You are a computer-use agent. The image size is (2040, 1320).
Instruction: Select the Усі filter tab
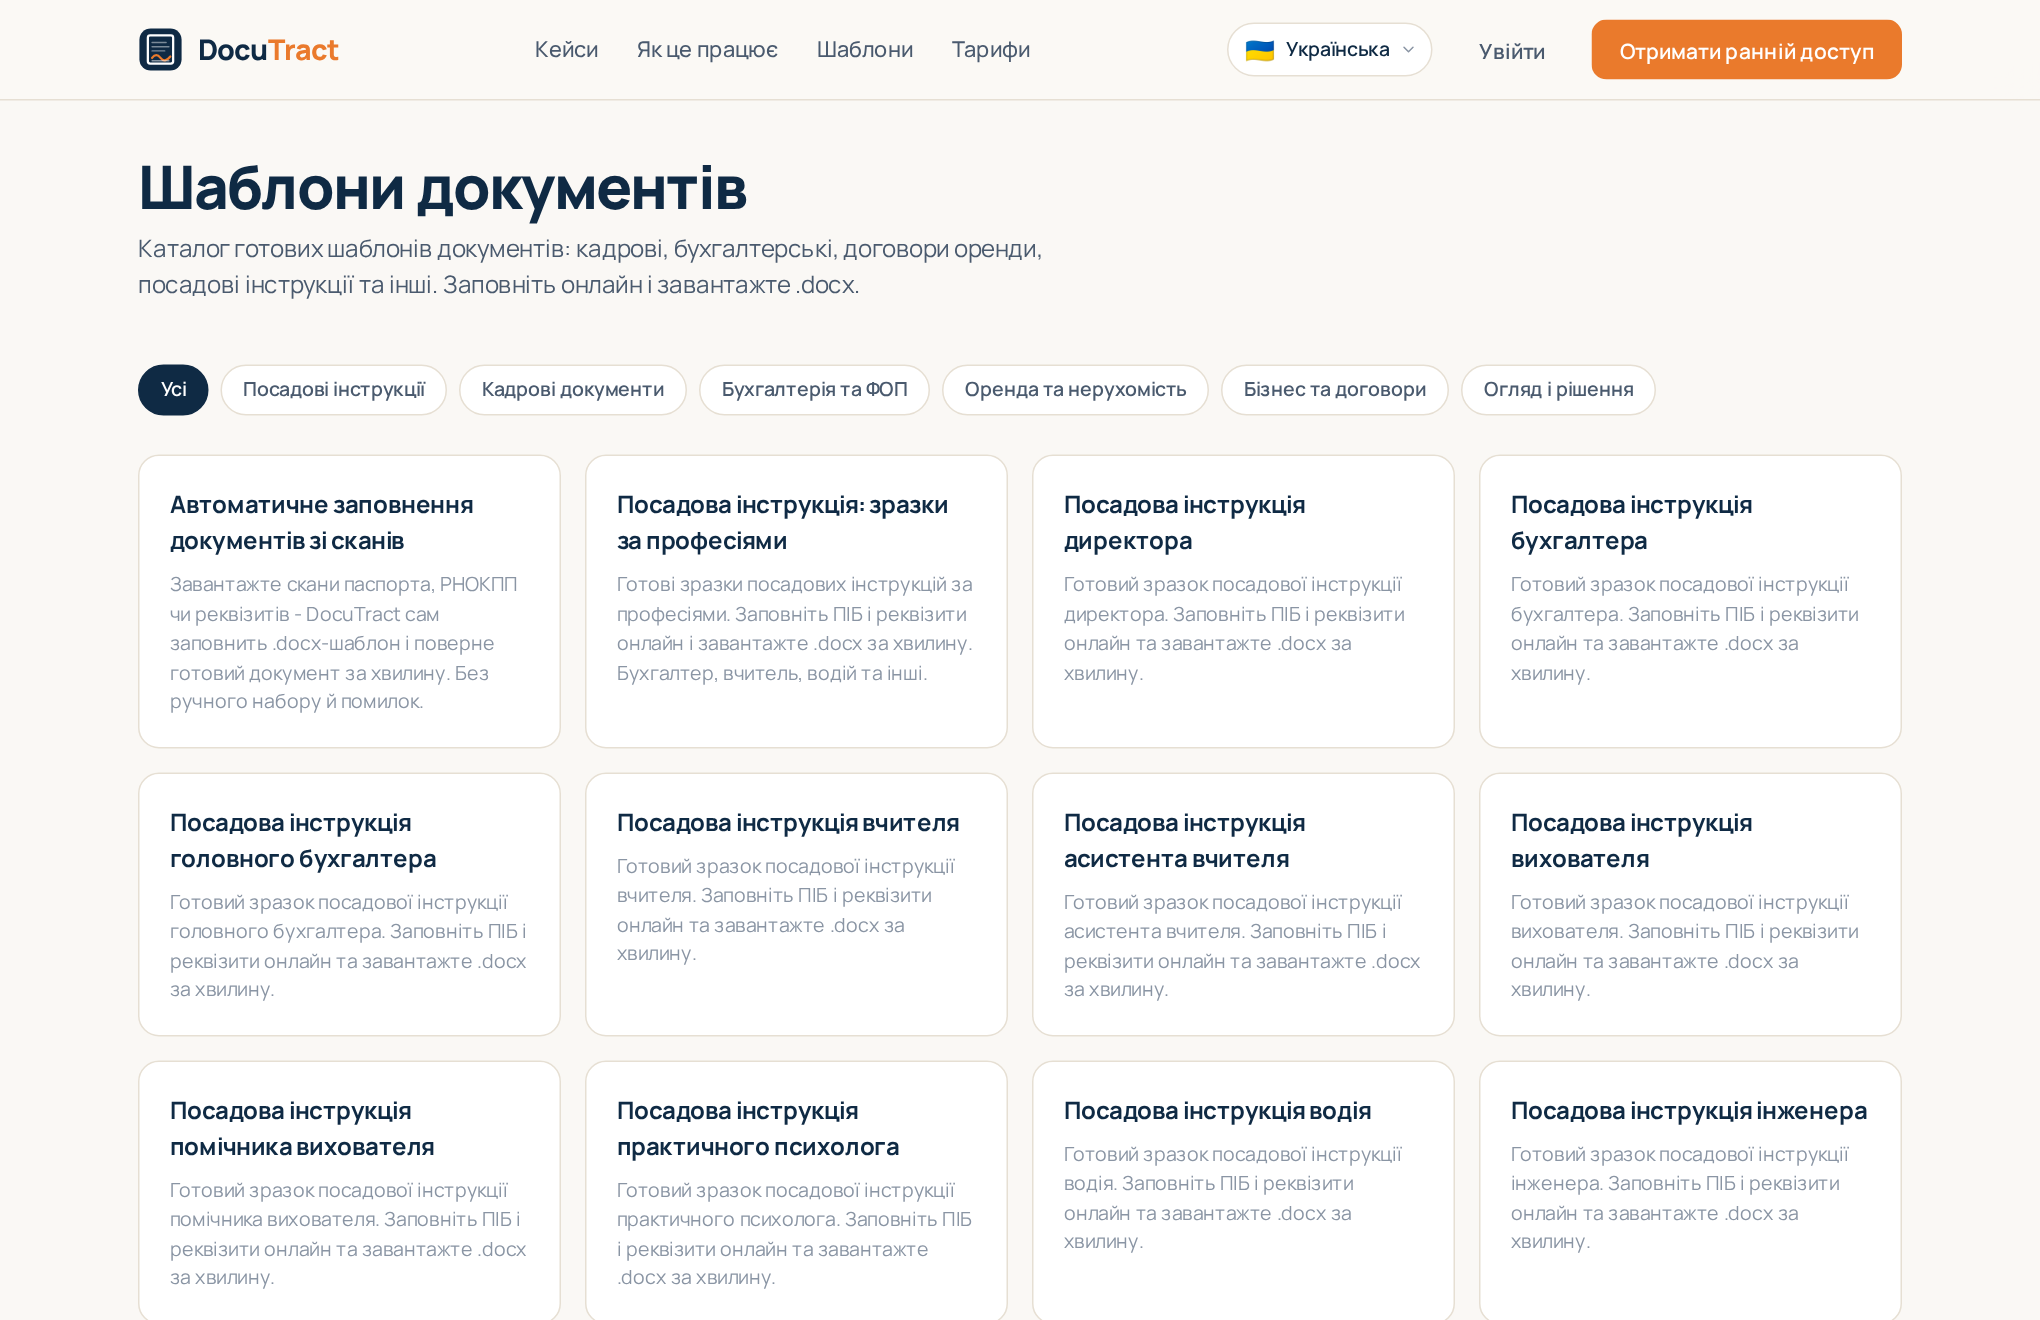point(173,390)
